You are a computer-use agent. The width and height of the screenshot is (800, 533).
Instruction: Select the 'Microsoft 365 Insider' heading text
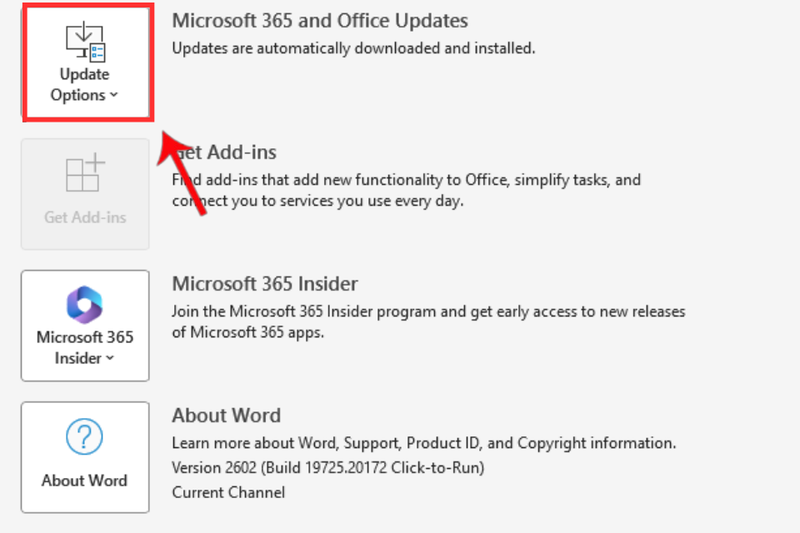(x=265, y=284)
